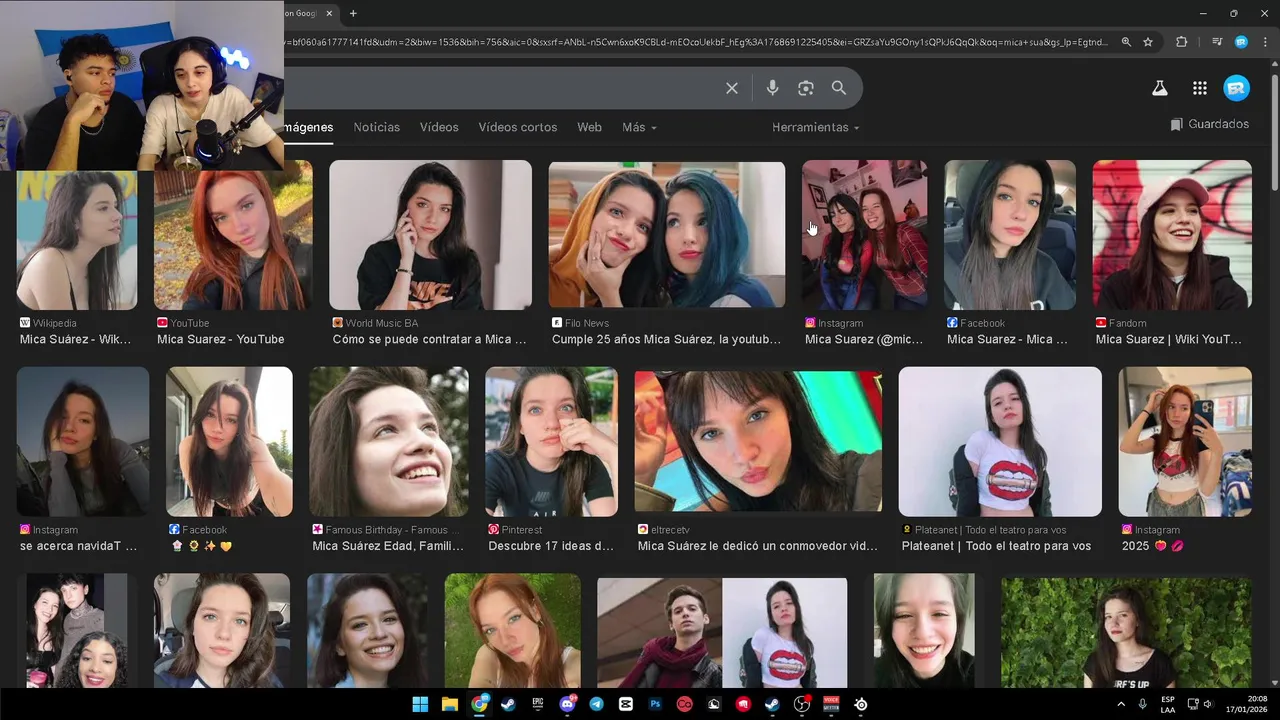1280x720 pixels.
Task: Click the microphone icon in system tray
Action: point(1142,704)
